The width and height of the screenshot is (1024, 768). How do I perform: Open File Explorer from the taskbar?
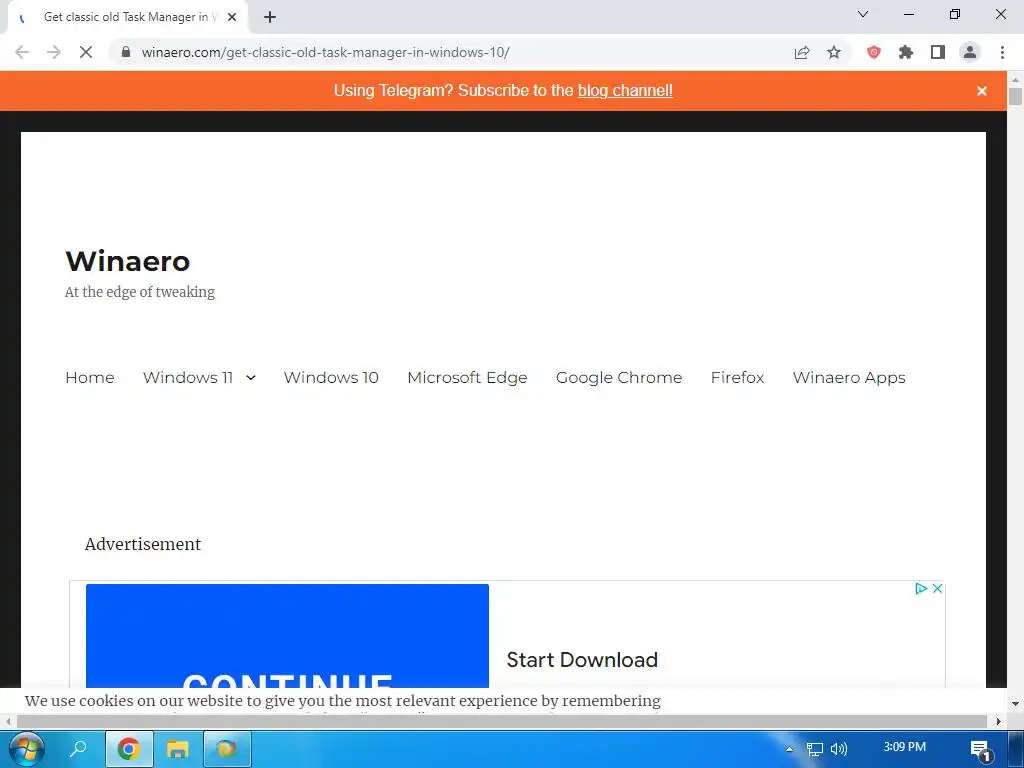tap(178, 748)
